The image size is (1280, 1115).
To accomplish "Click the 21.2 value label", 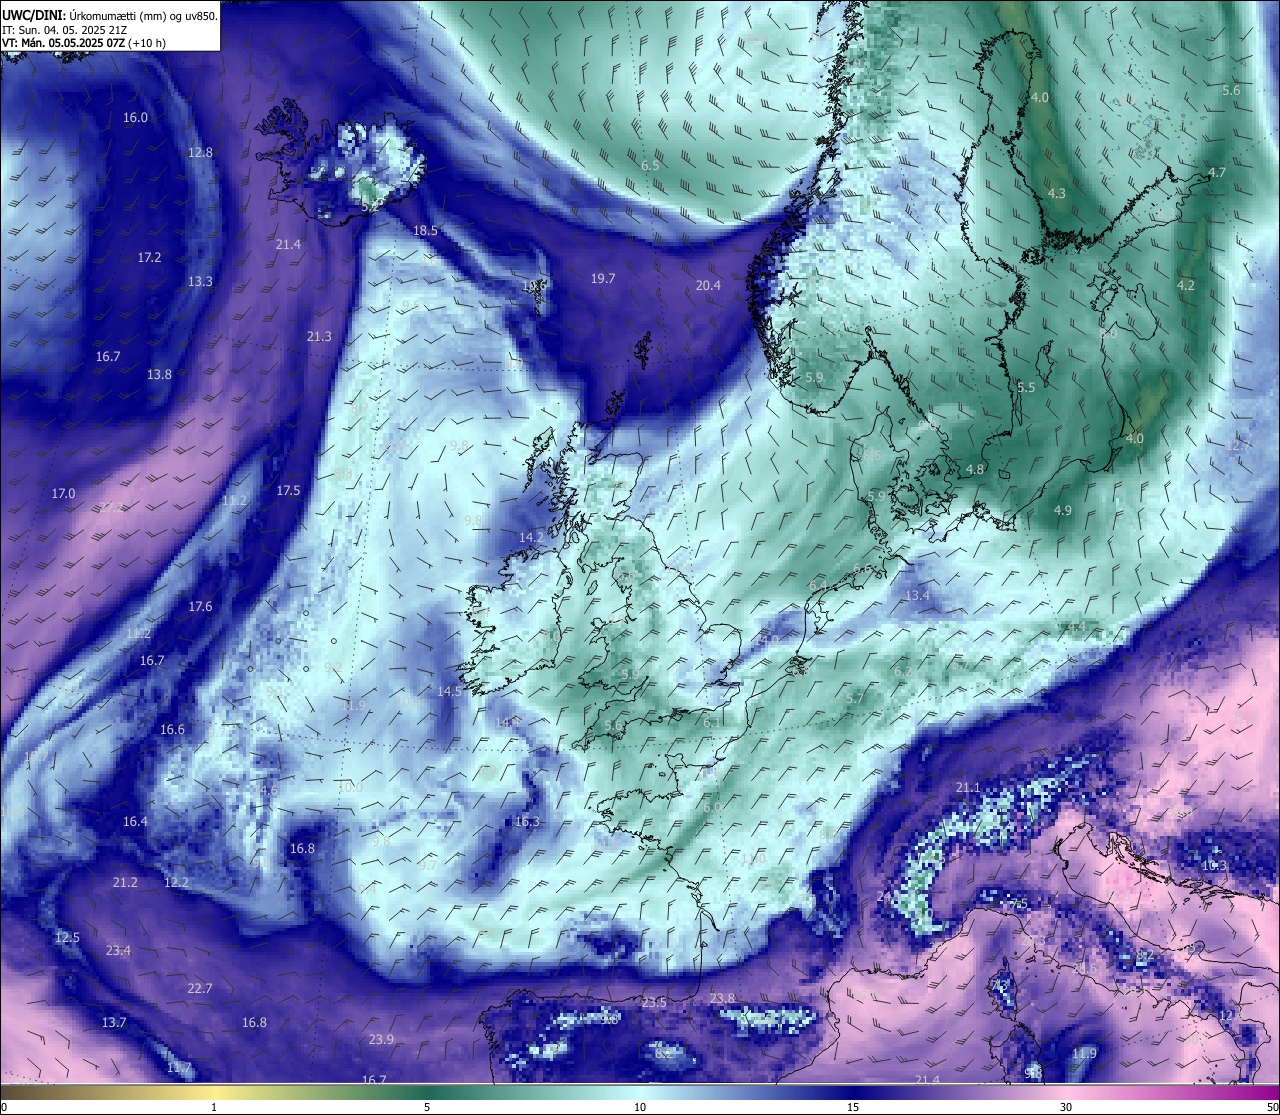I will point(125,882).
